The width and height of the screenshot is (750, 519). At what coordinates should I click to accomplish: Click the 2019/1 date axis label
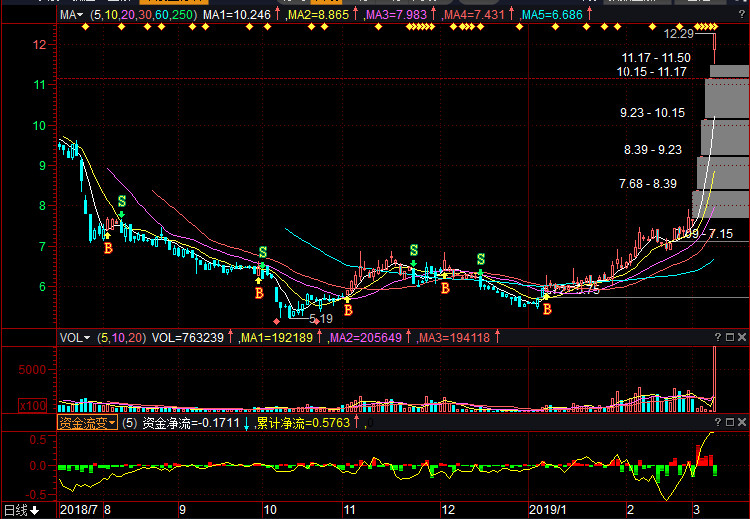click(548, 510)
